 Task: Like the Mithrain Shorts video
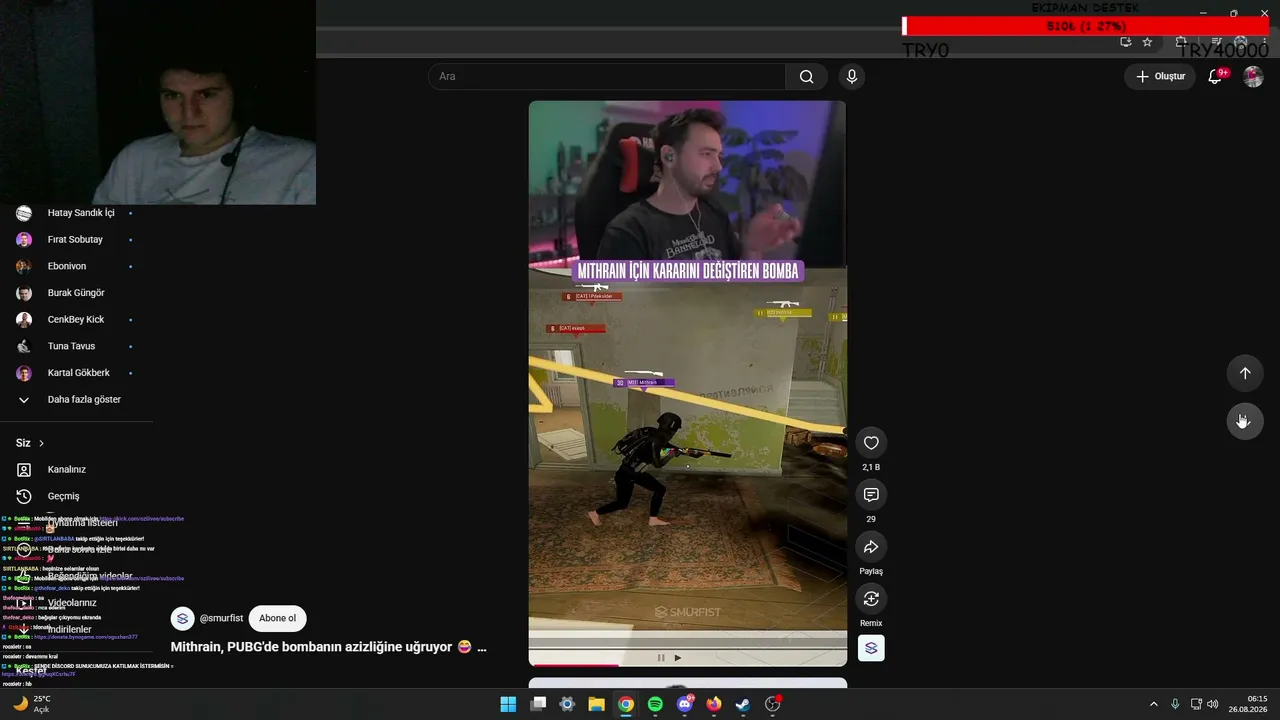point(871,443)
